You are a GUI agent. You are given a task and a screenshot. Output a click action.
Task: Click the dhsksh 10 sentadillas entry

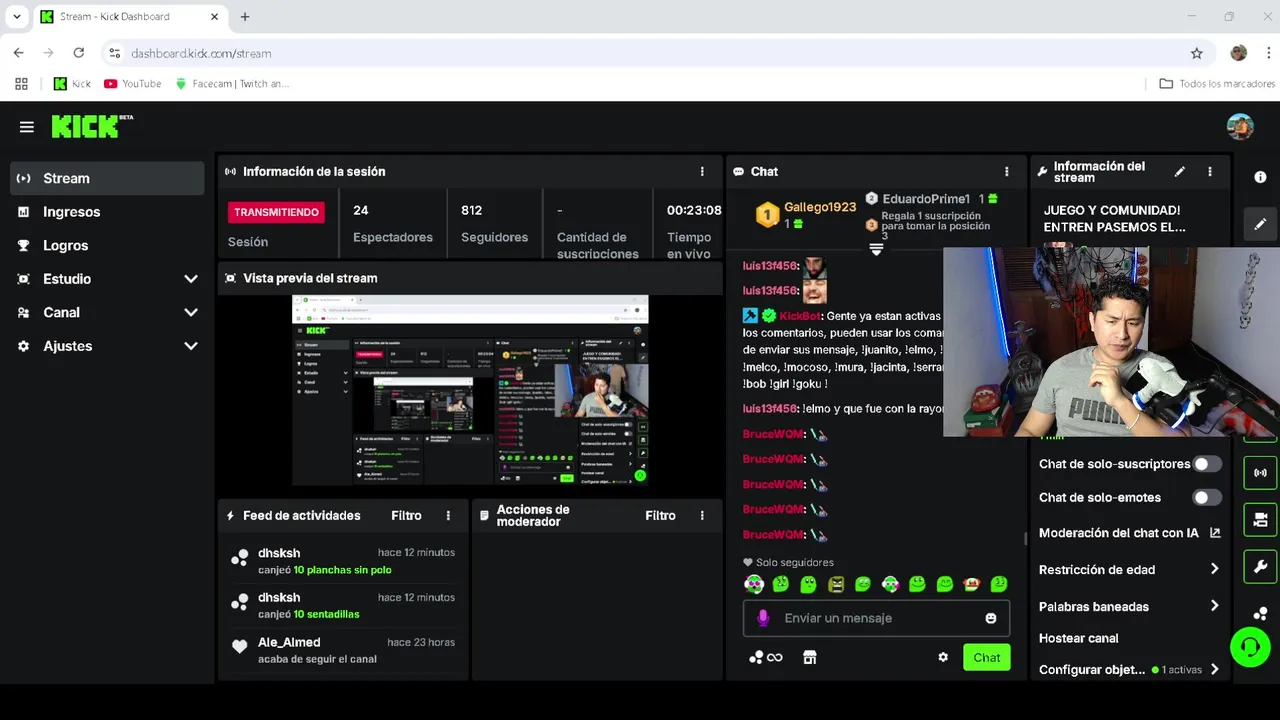click(342, 606)
